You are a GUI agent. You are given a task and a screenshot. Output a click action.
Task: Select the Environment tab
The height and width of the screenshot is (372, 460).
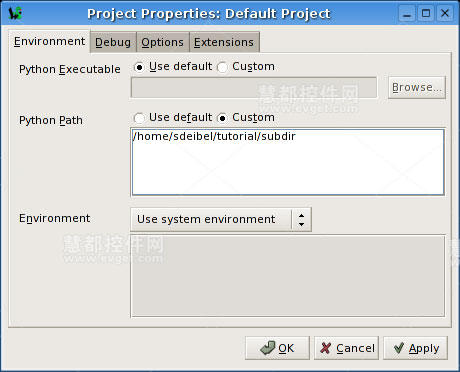49,42
